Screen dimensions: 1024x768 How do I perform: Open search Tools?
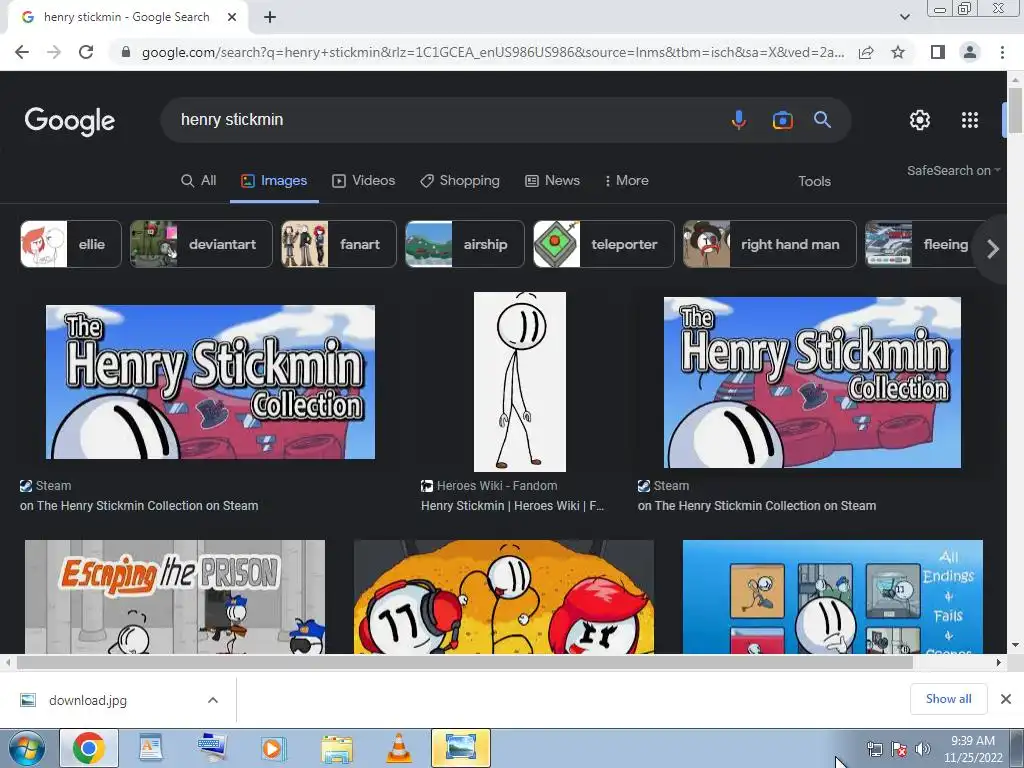point(814,182)
